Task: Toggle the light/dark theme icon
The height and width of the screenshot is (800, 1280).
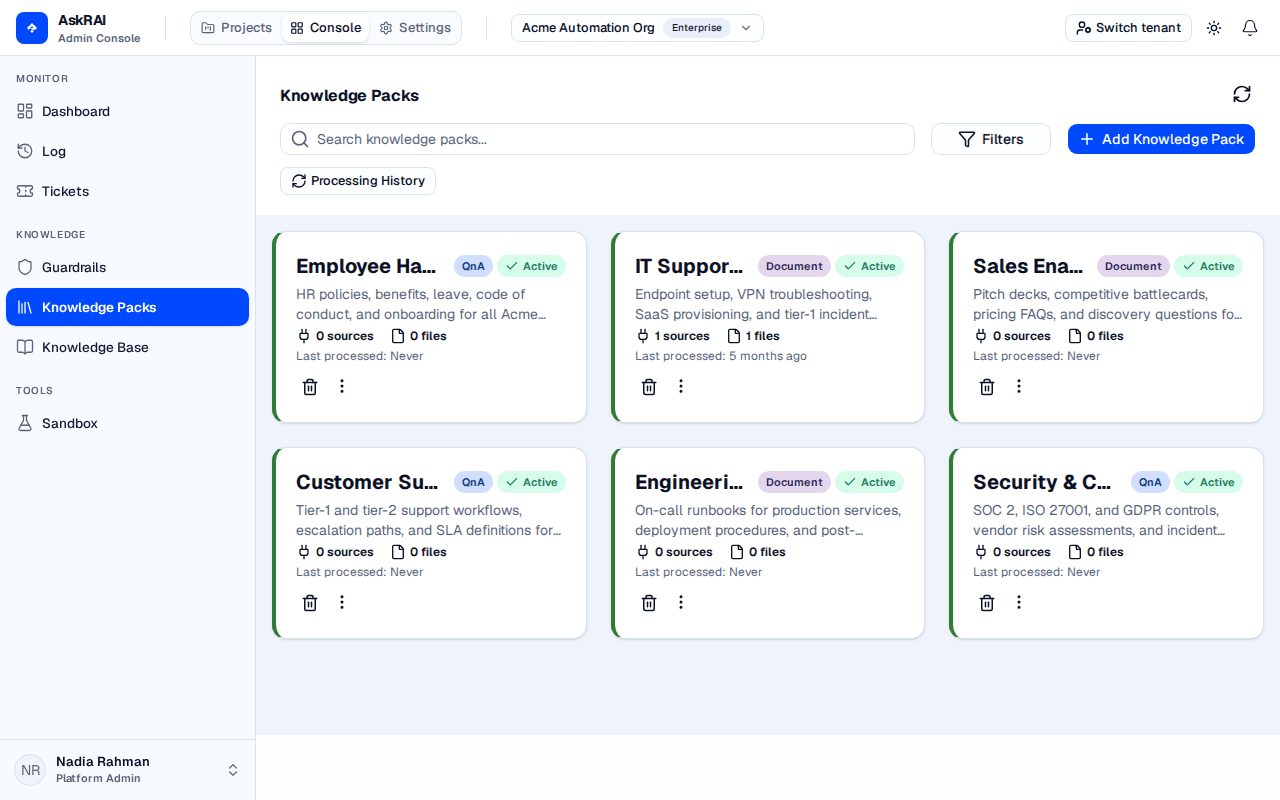Action: 1214,28
